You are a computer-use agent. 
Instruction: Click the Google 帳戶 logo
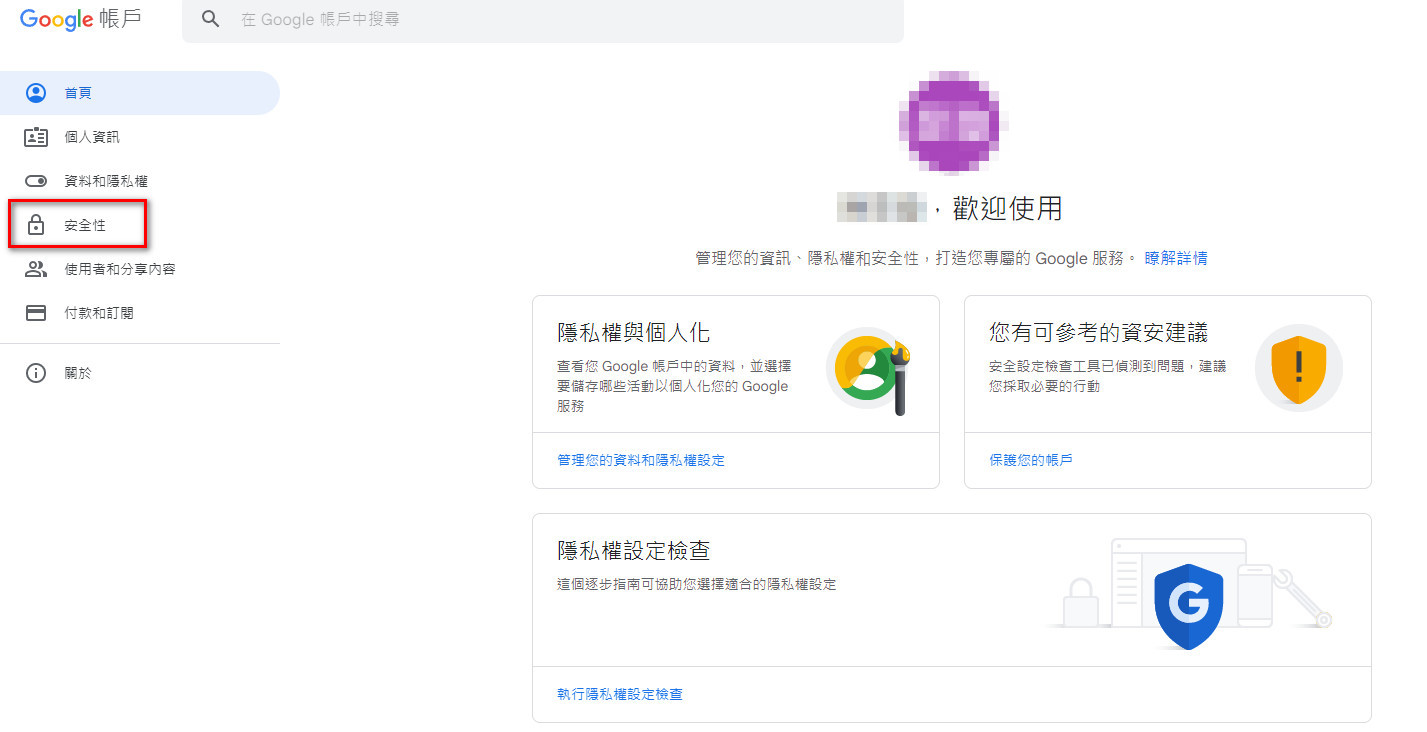[x=80, y=20]
